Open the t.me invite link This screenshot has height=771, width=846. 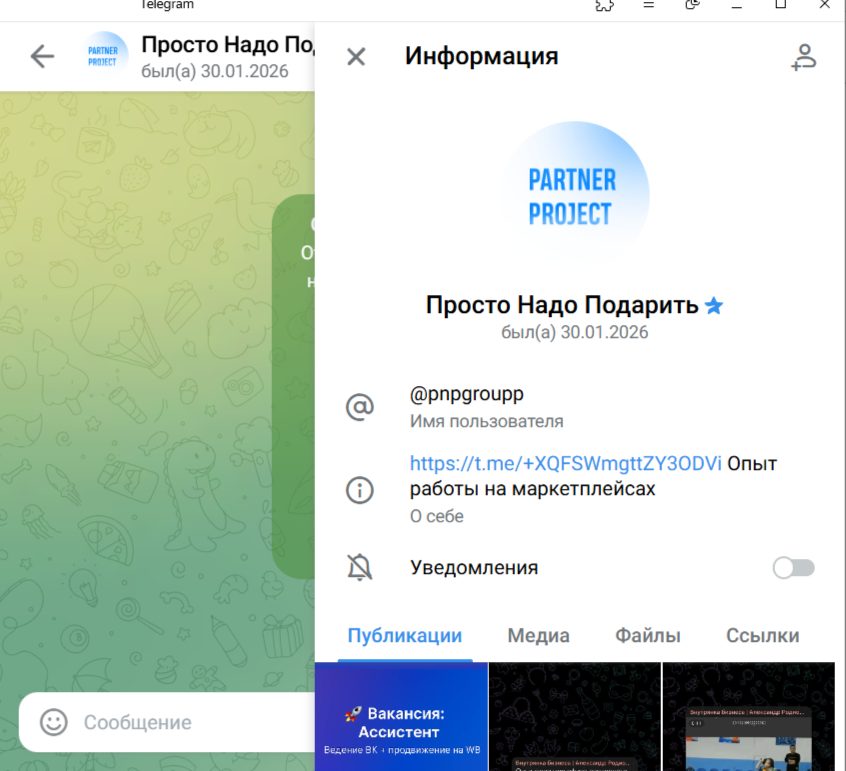[565, 464]
